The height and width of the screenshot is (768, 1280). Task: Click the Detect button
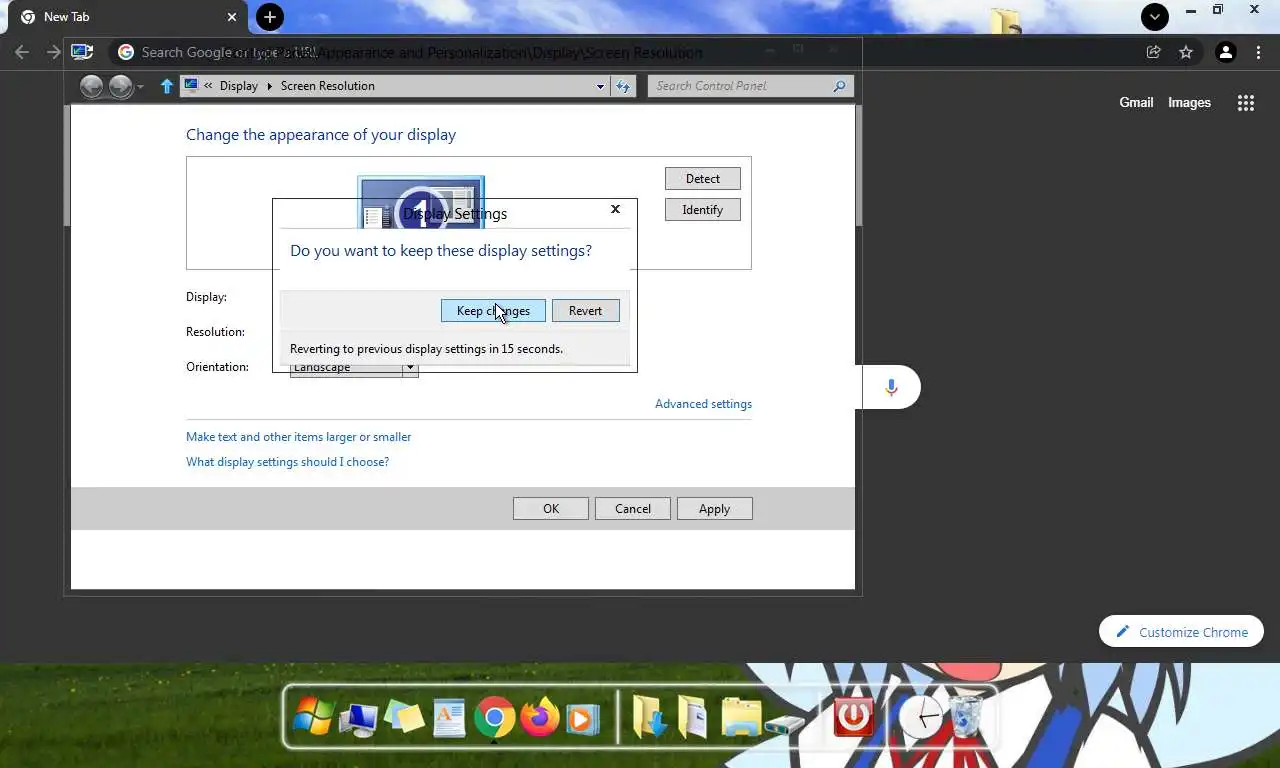pos(703,179)
